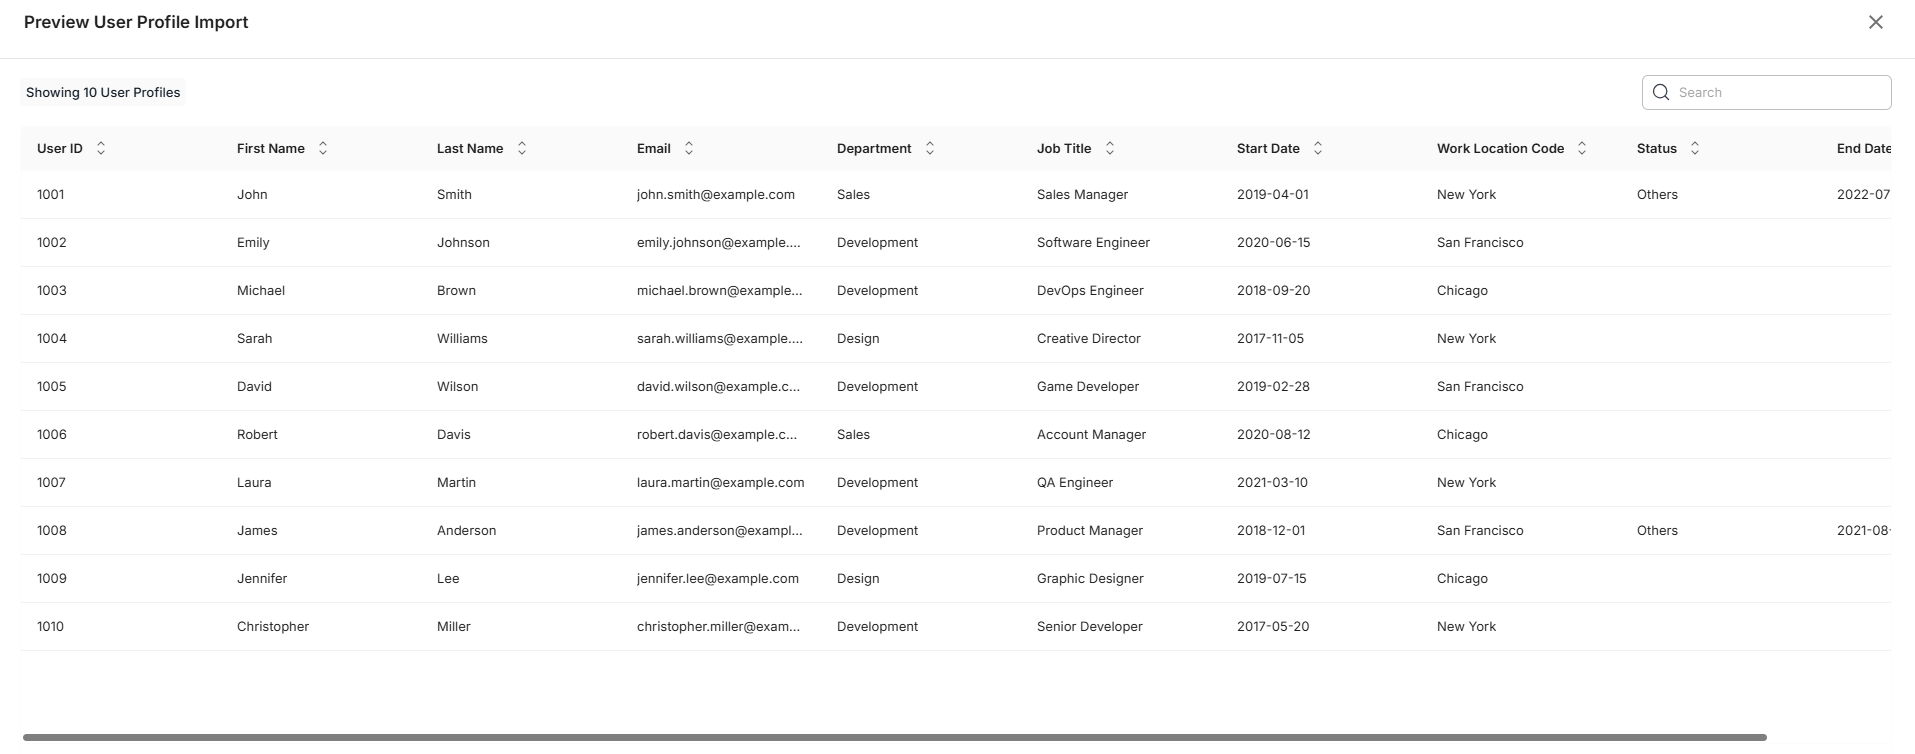The height and width of the screenshot is (754, 1915).
Task: Sort by Status column arrows
Action: click(1695, 148)
